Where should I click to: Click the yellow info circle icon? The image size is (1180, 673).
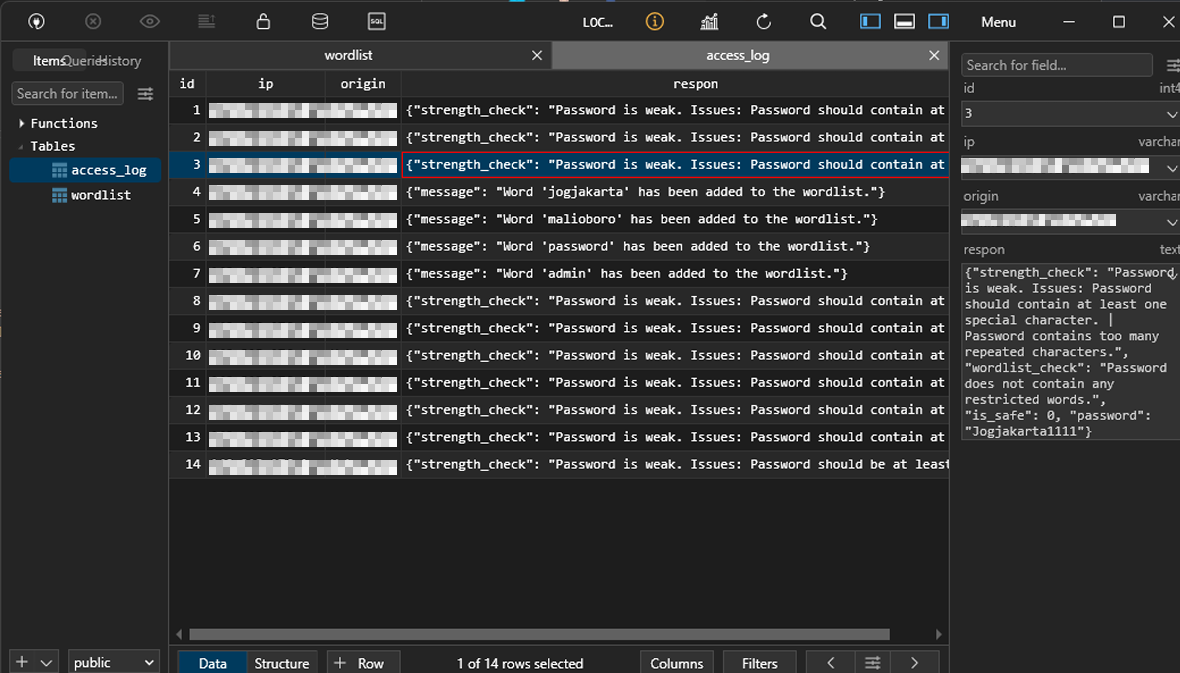click(654, 21)
